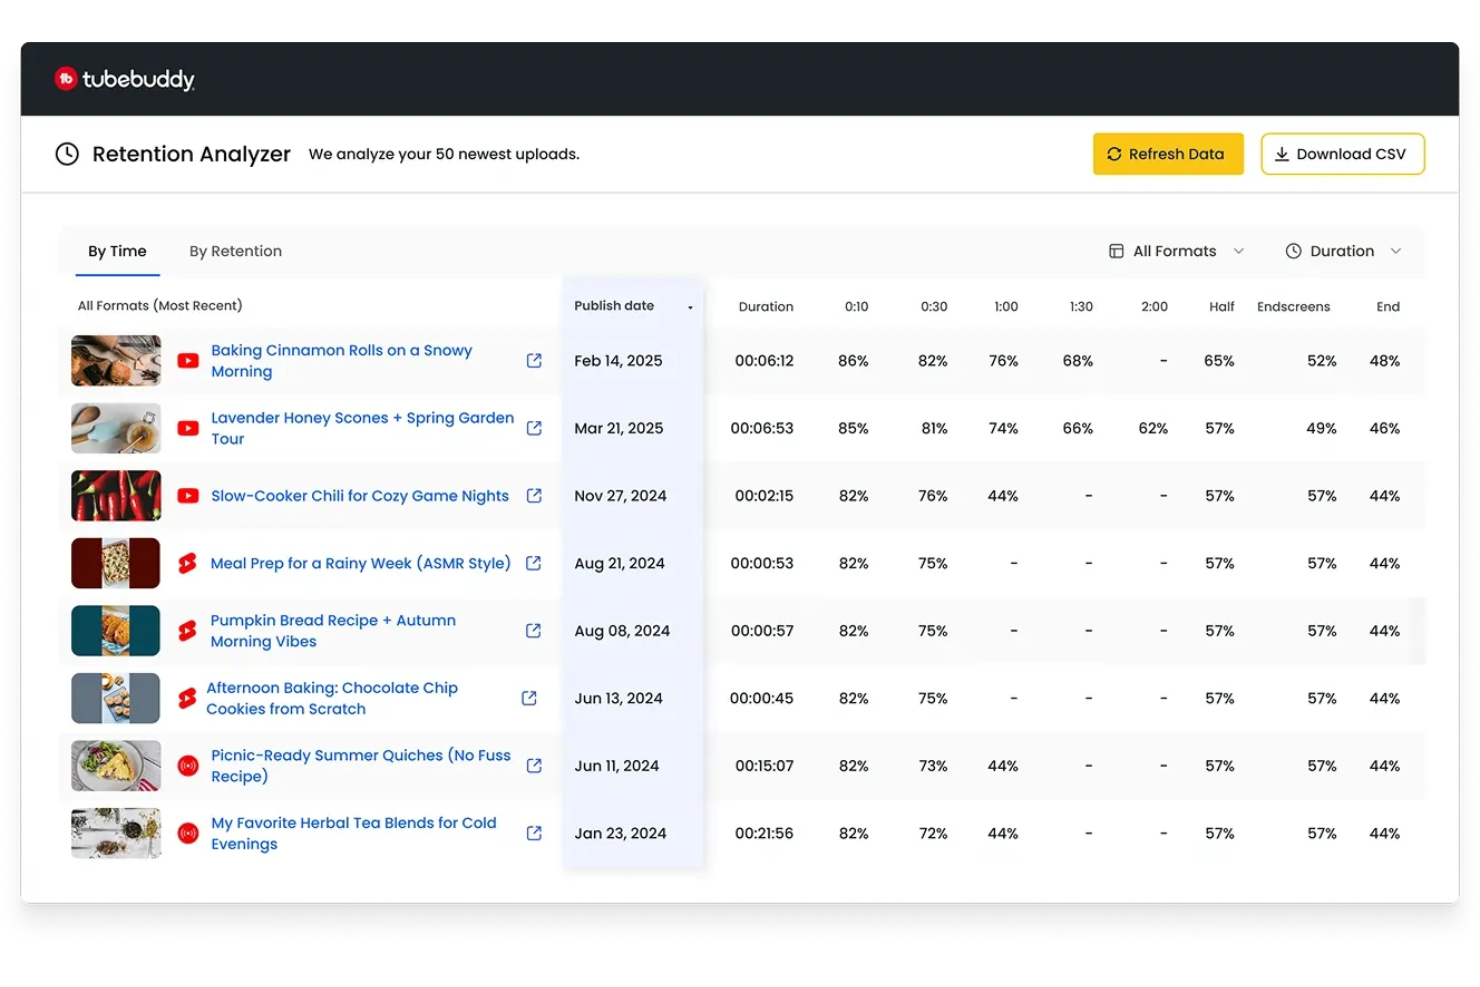Open the Duration sorting dropdown

coord(1396,251)
